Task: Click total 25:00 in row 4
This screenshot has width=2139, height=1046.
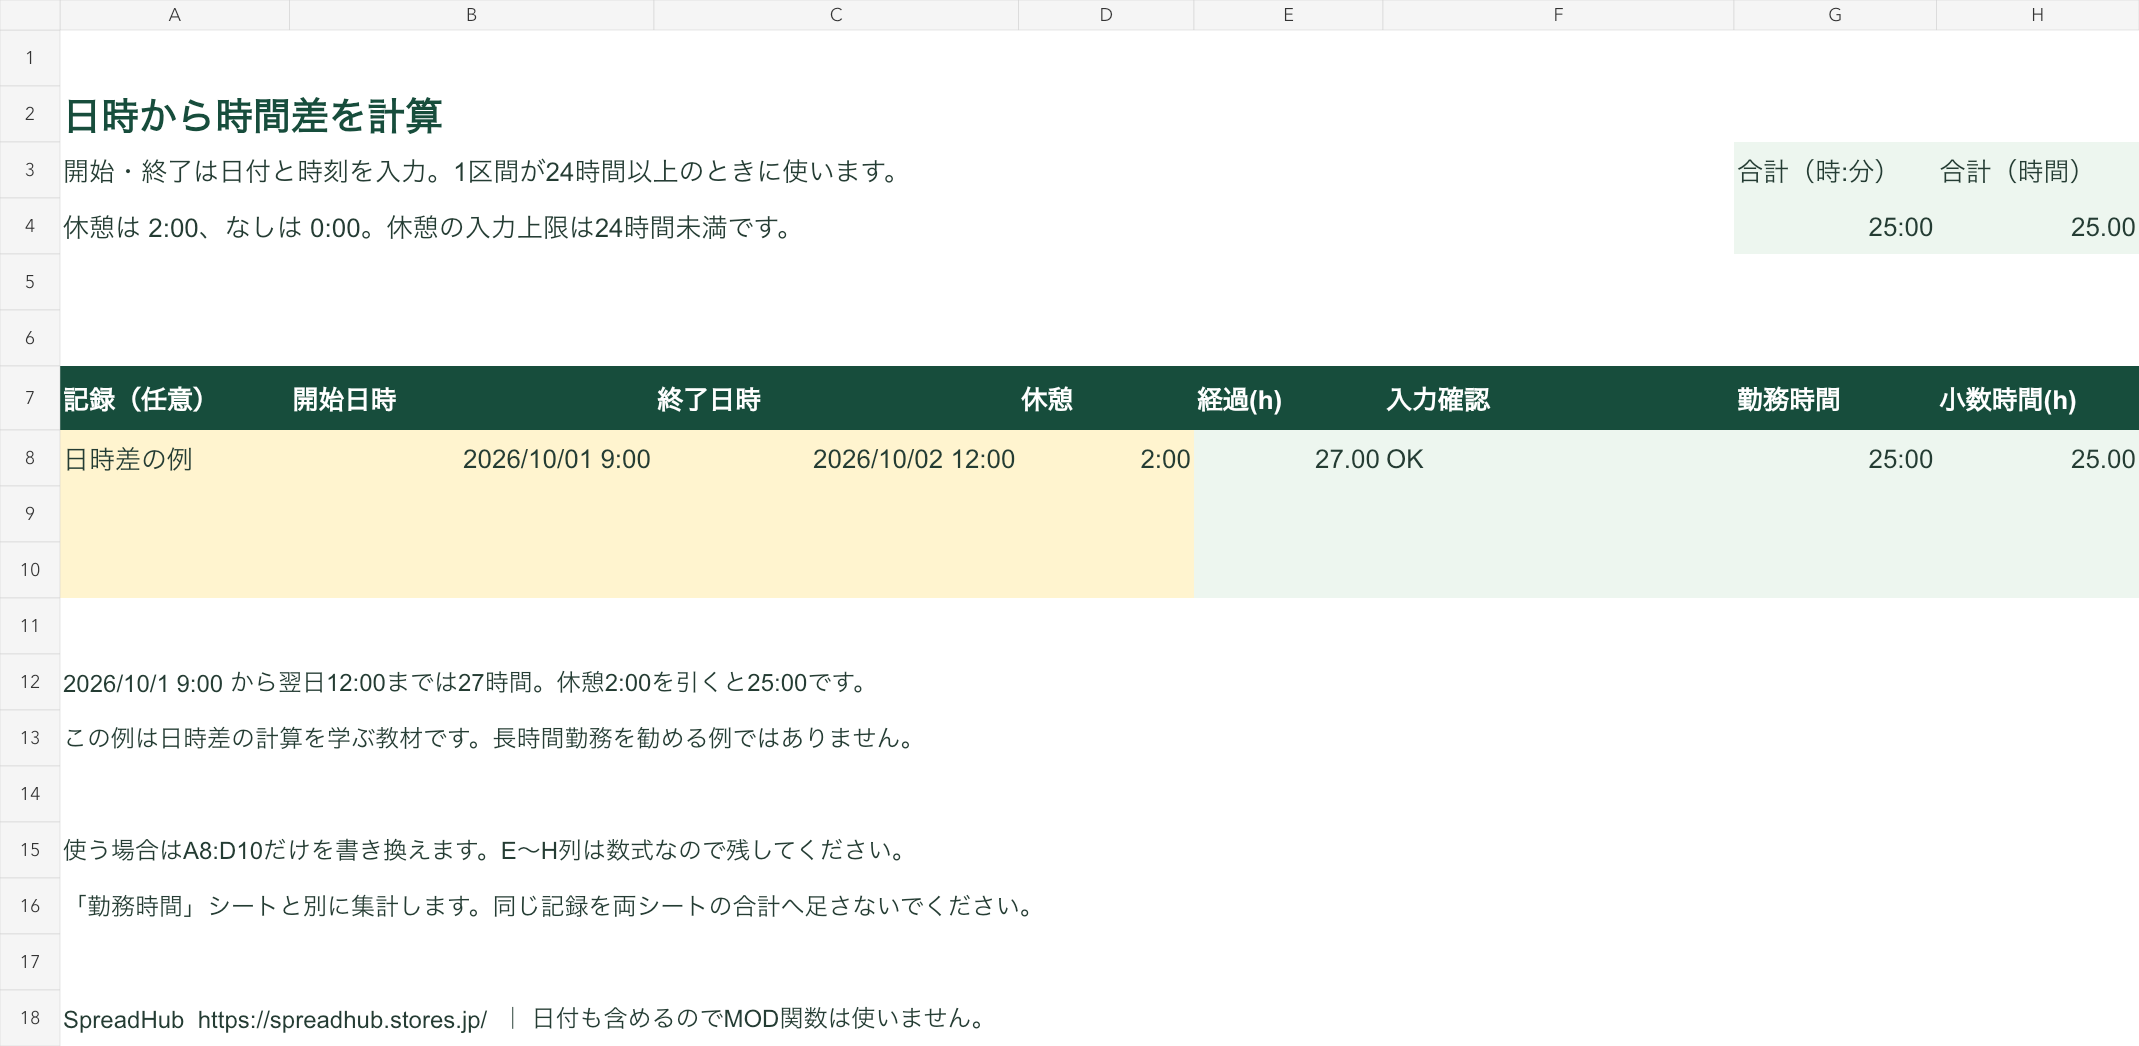Action: 1900,227
